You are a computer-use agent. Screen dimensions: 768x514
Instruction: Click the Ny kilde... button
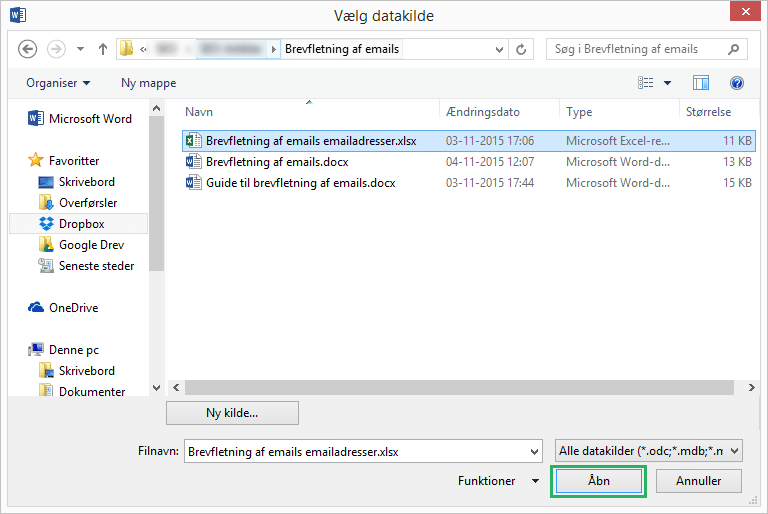point(232,413)
